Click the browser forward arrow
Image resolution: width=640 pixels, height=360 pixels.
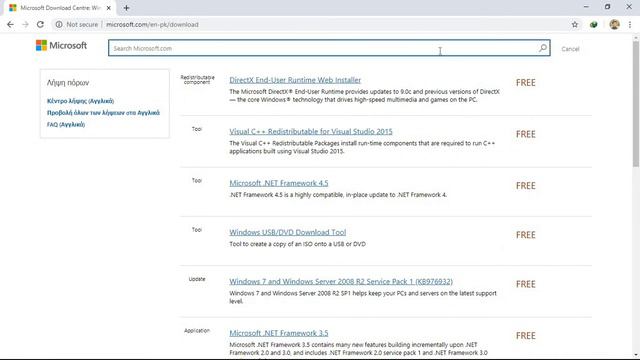[x=25, y=24]
